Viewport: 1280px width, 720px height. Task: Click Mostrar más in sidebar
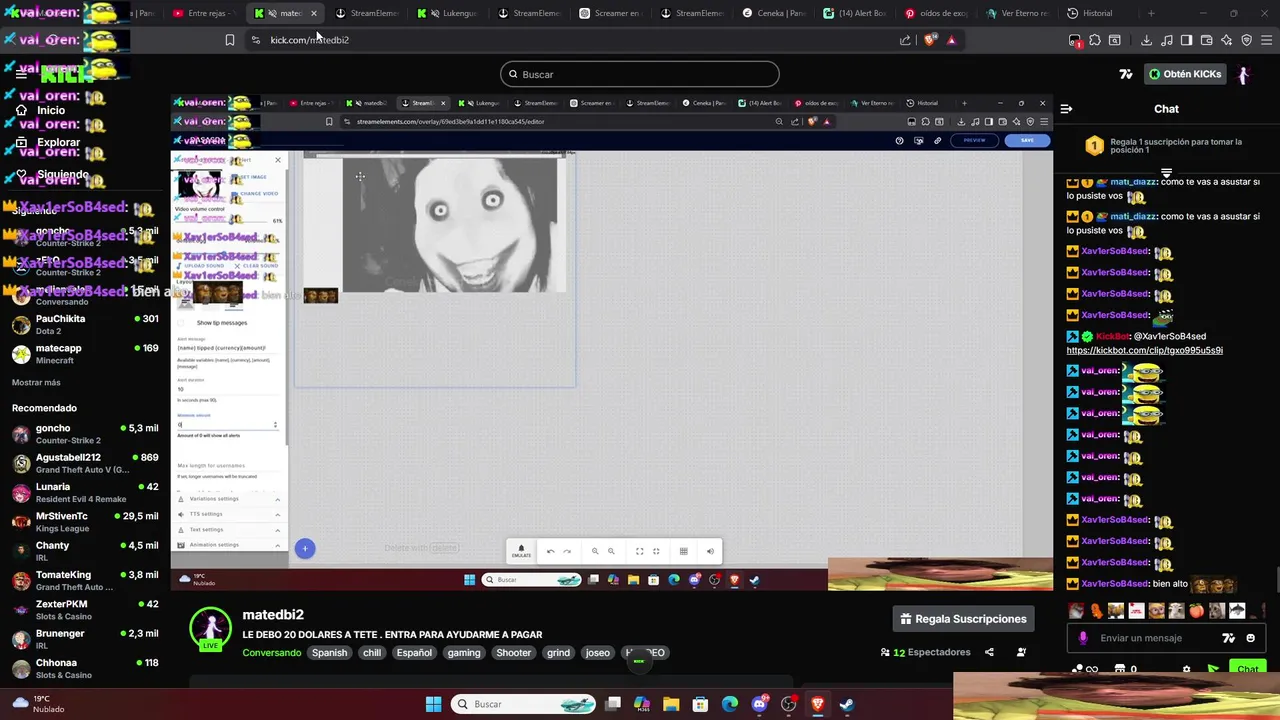pos(36,383)
